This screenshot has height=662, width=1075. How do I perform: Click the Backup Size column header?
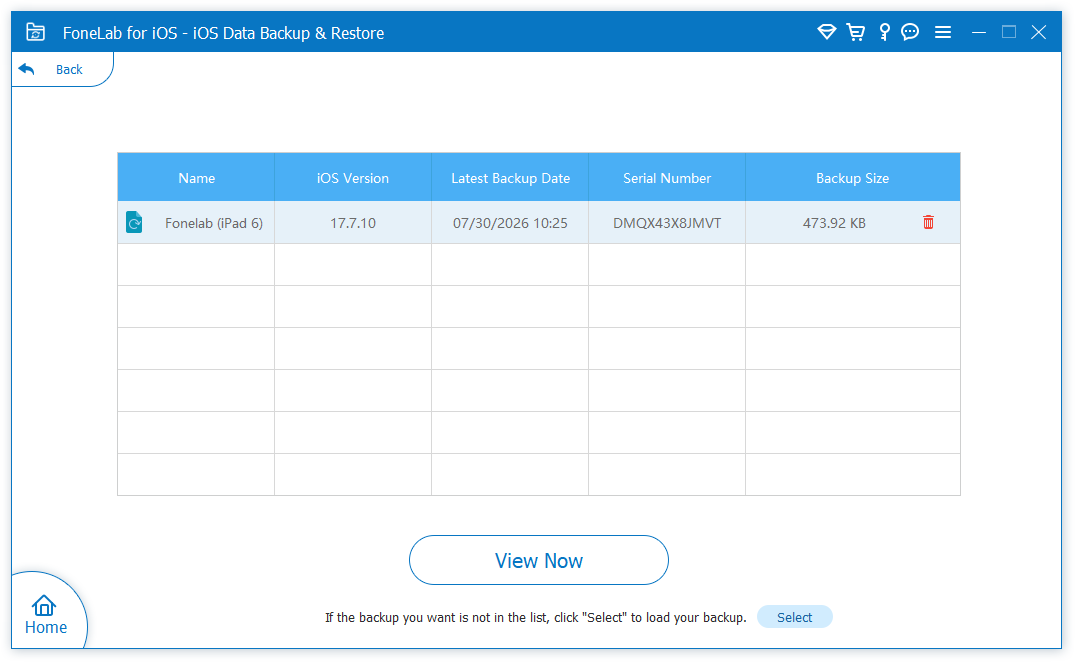pyautogui.click(x=853, y=177)
